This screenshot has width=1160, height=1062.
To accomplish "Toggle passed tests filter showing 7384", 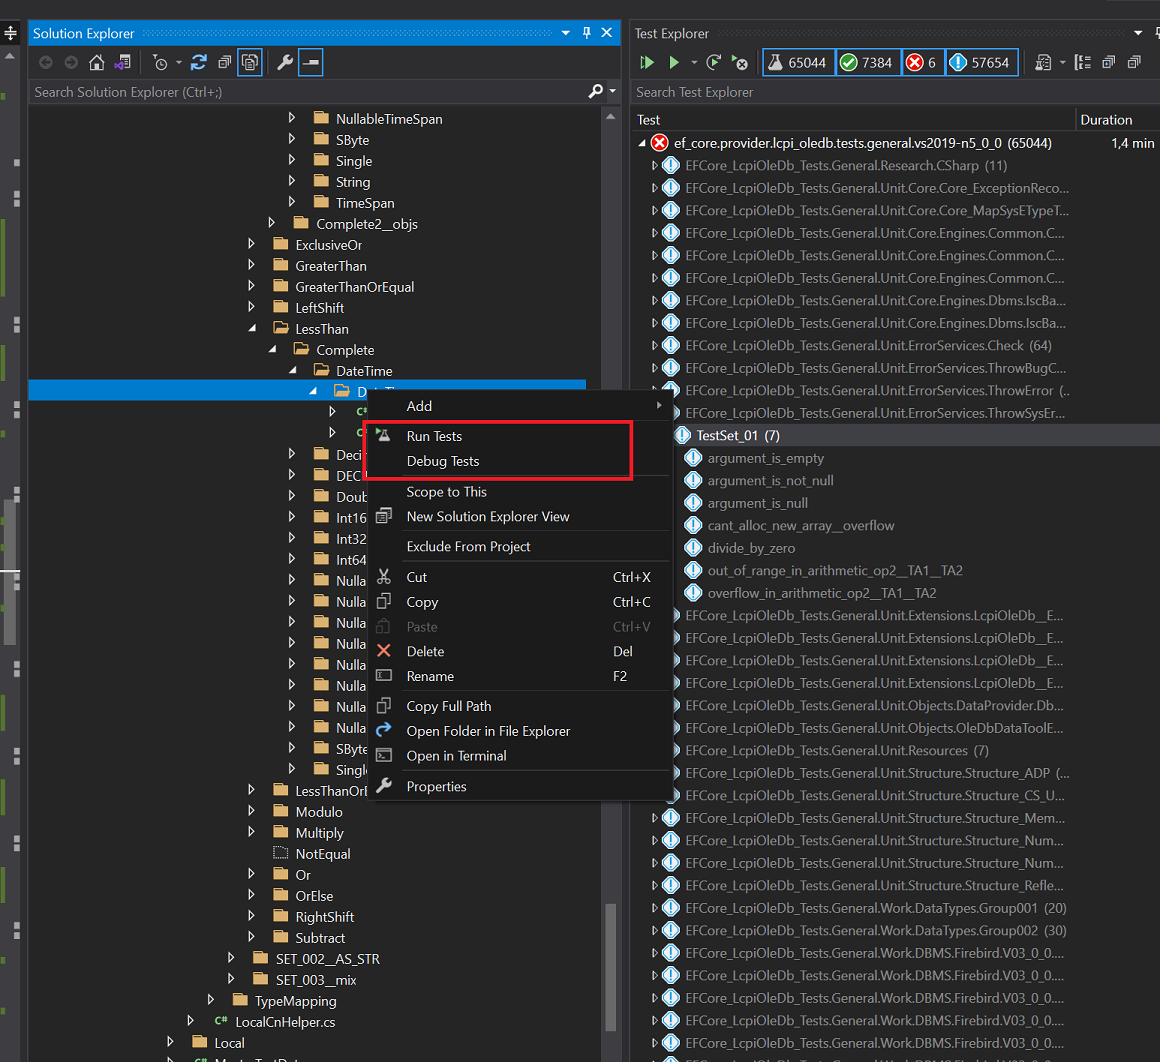I will (866, 63).
